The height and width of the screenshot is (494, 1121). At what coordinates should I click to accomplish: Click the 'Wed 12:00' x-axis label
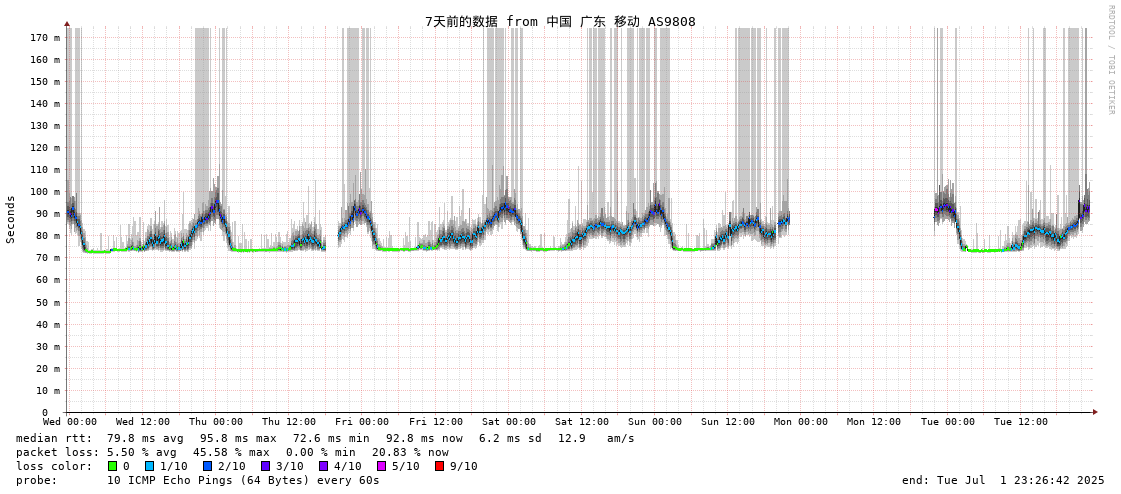(143, 422)
